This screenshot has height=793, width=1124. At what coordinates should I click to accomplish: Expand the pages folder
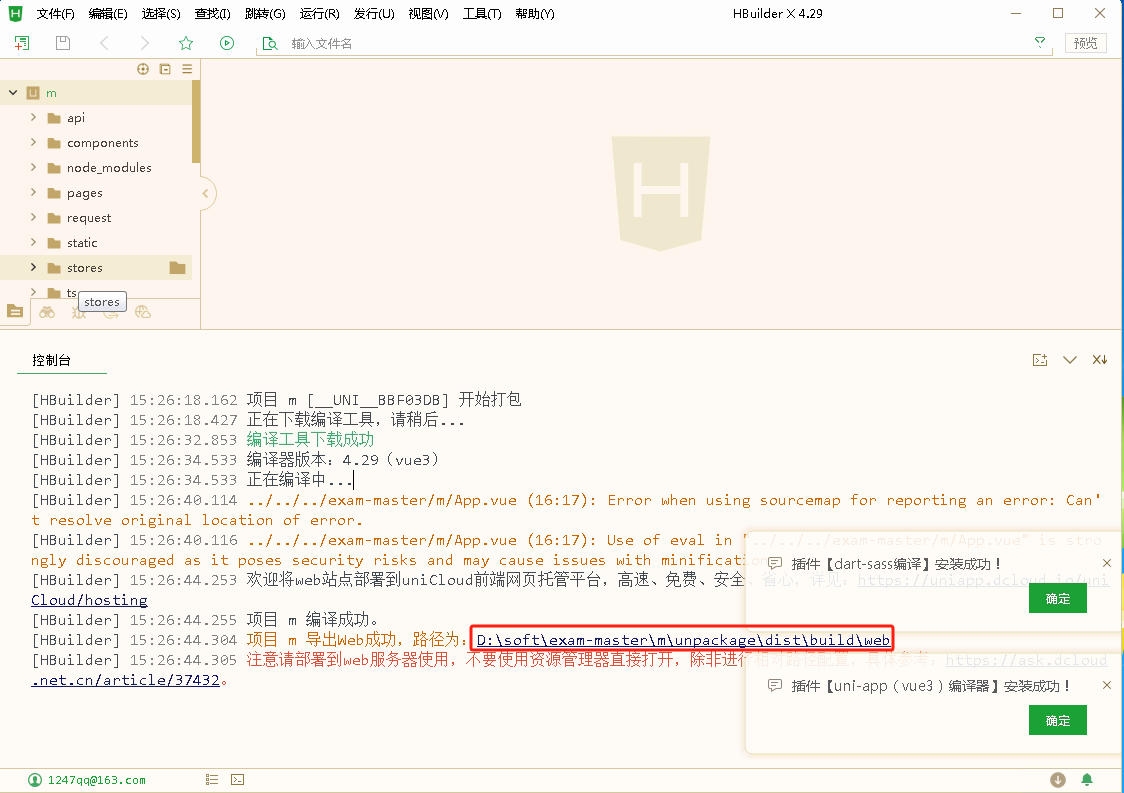(x=33, y=192)
